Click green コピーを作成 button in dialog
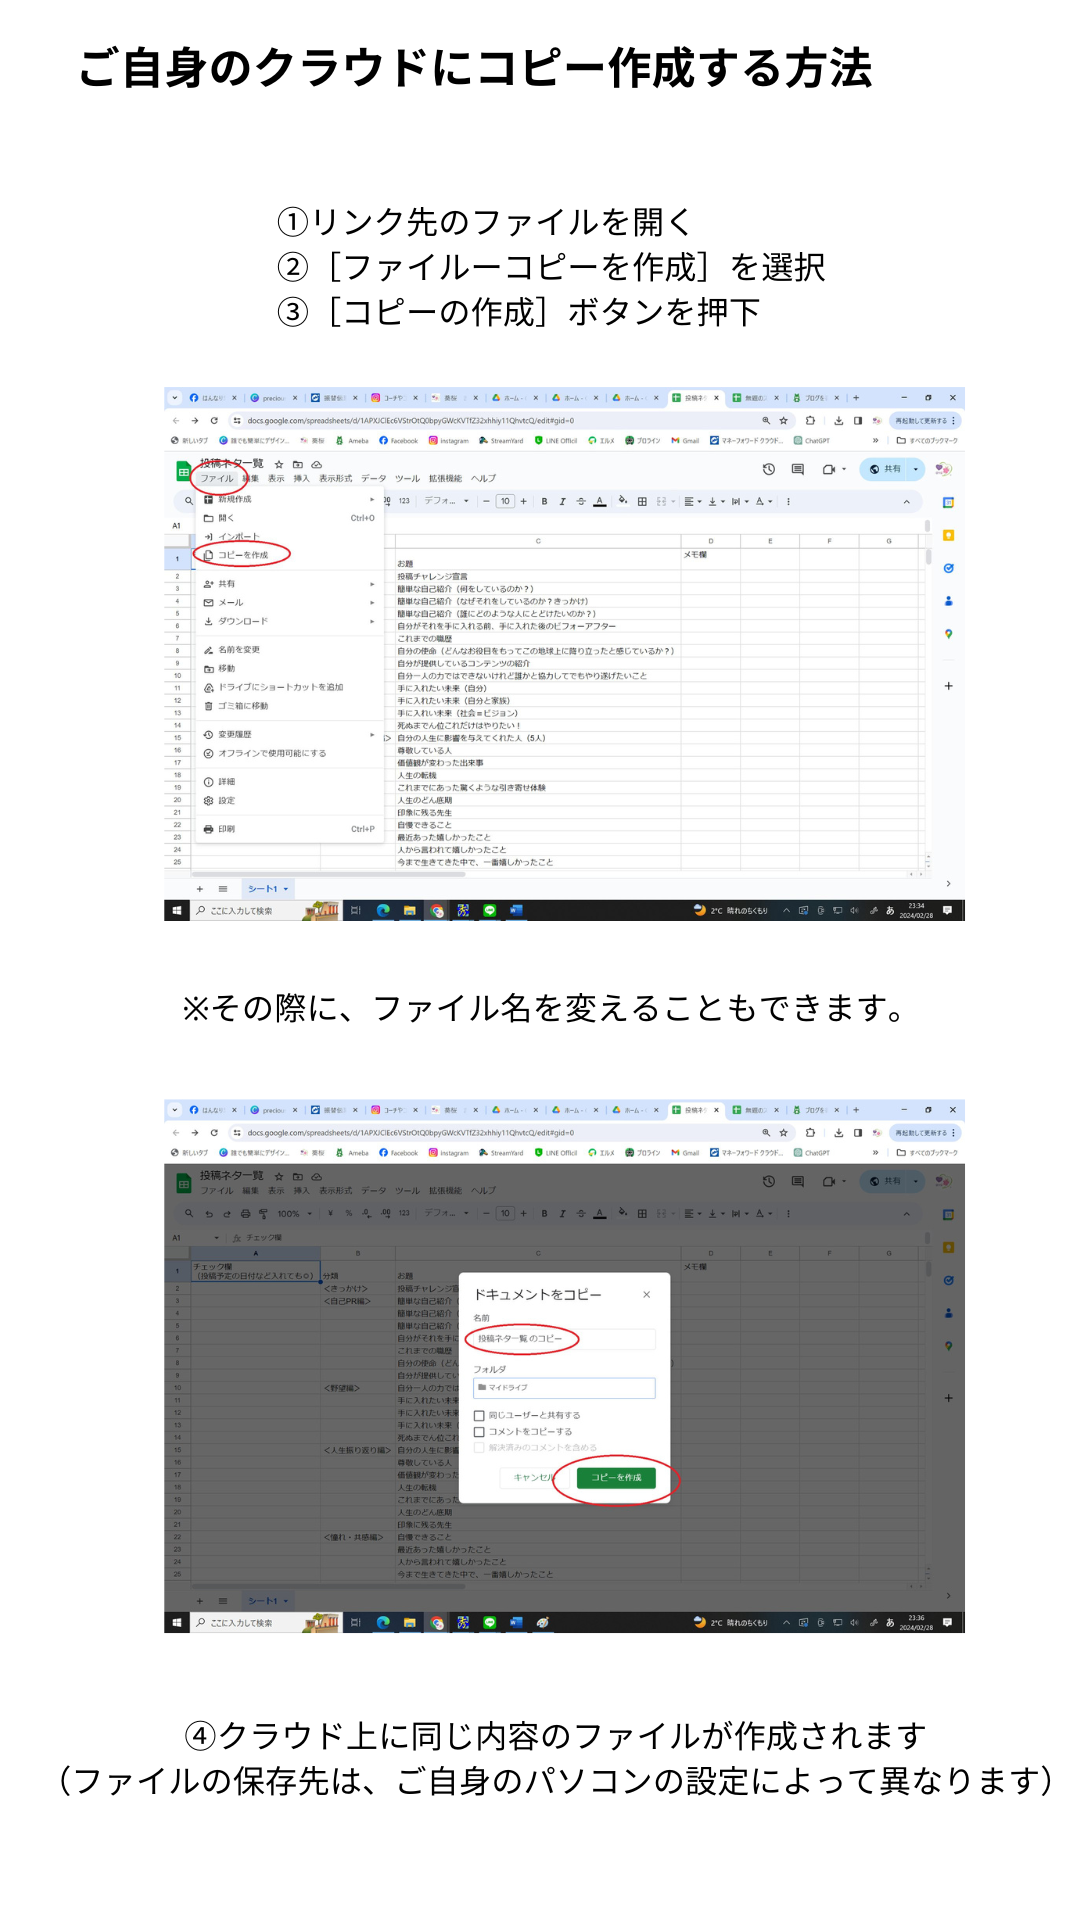 (616, 1477)
